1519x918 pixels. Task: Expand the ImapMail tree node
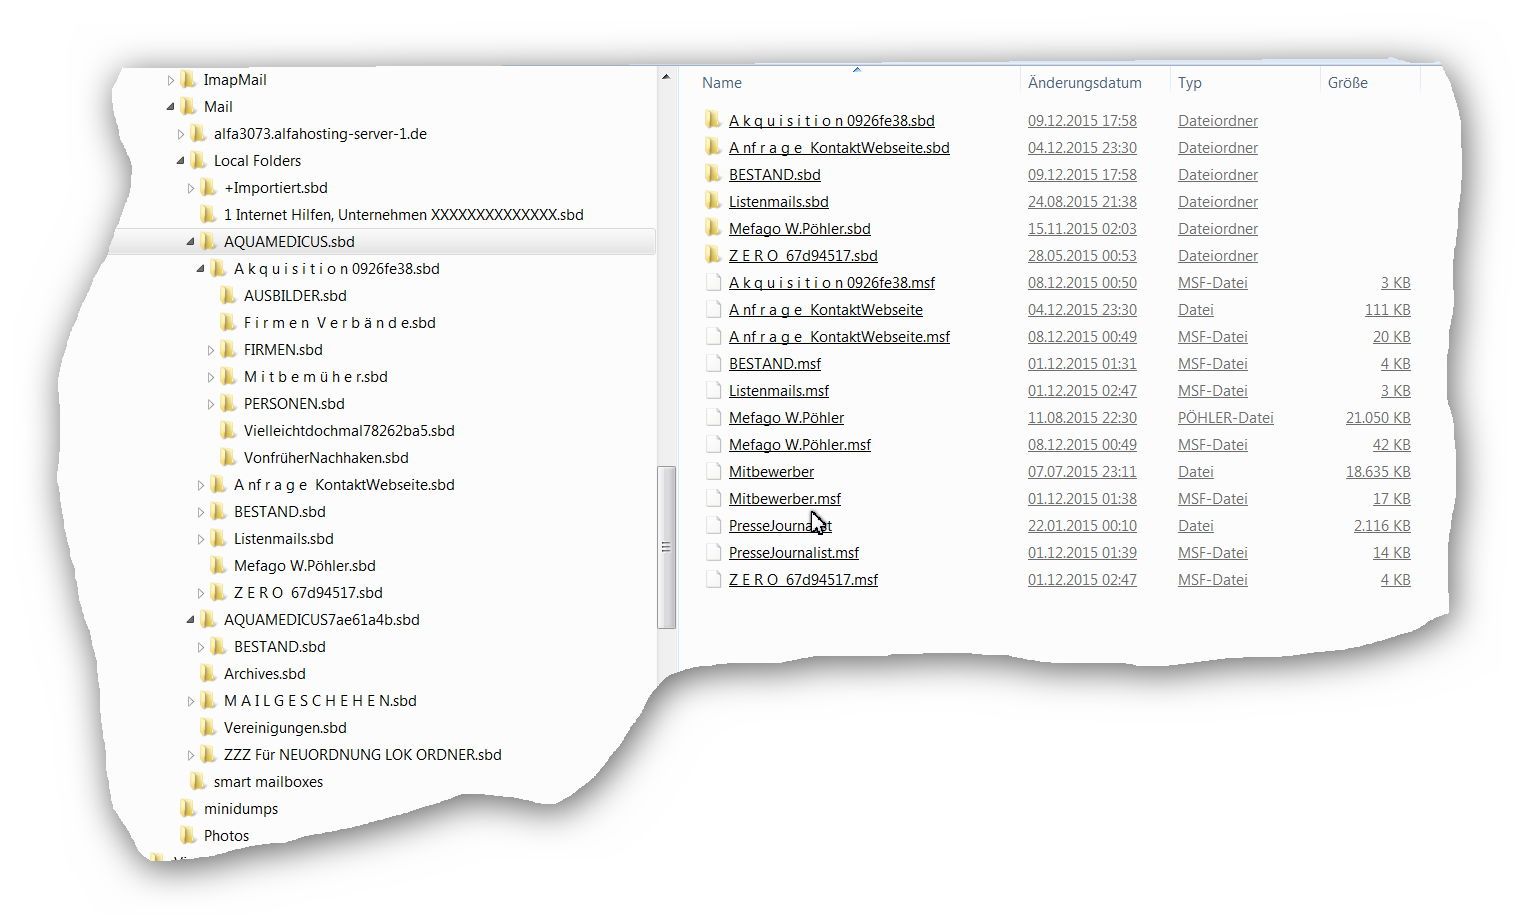pyautogui.click(x=170, y=80)
